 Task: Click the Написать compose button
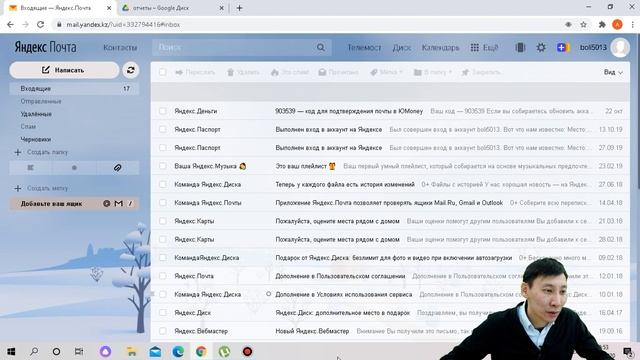64,70
